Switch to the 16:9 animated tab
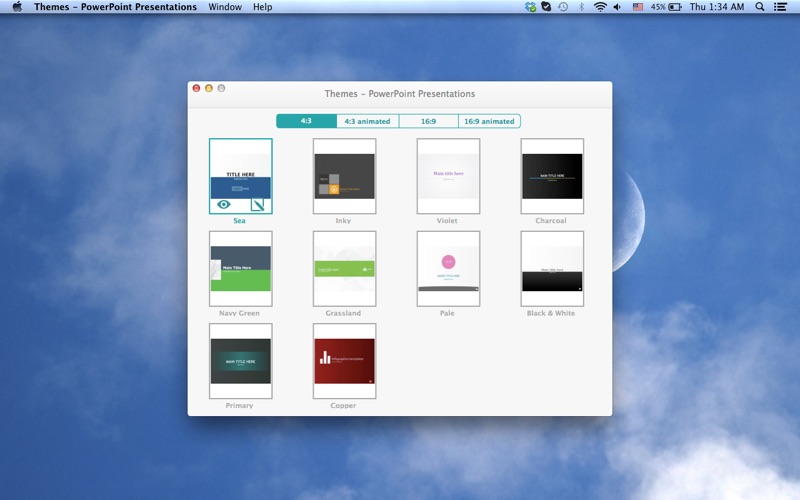 tap(489, 121)
